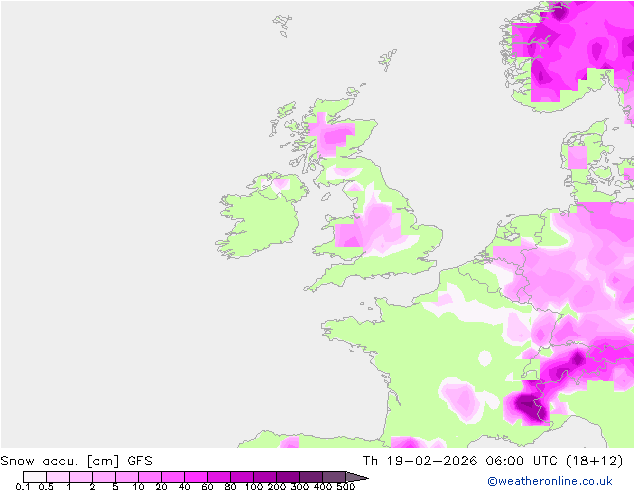
Task: Click the 200–300 cm legend color box
Action: (x=288, y=477)
